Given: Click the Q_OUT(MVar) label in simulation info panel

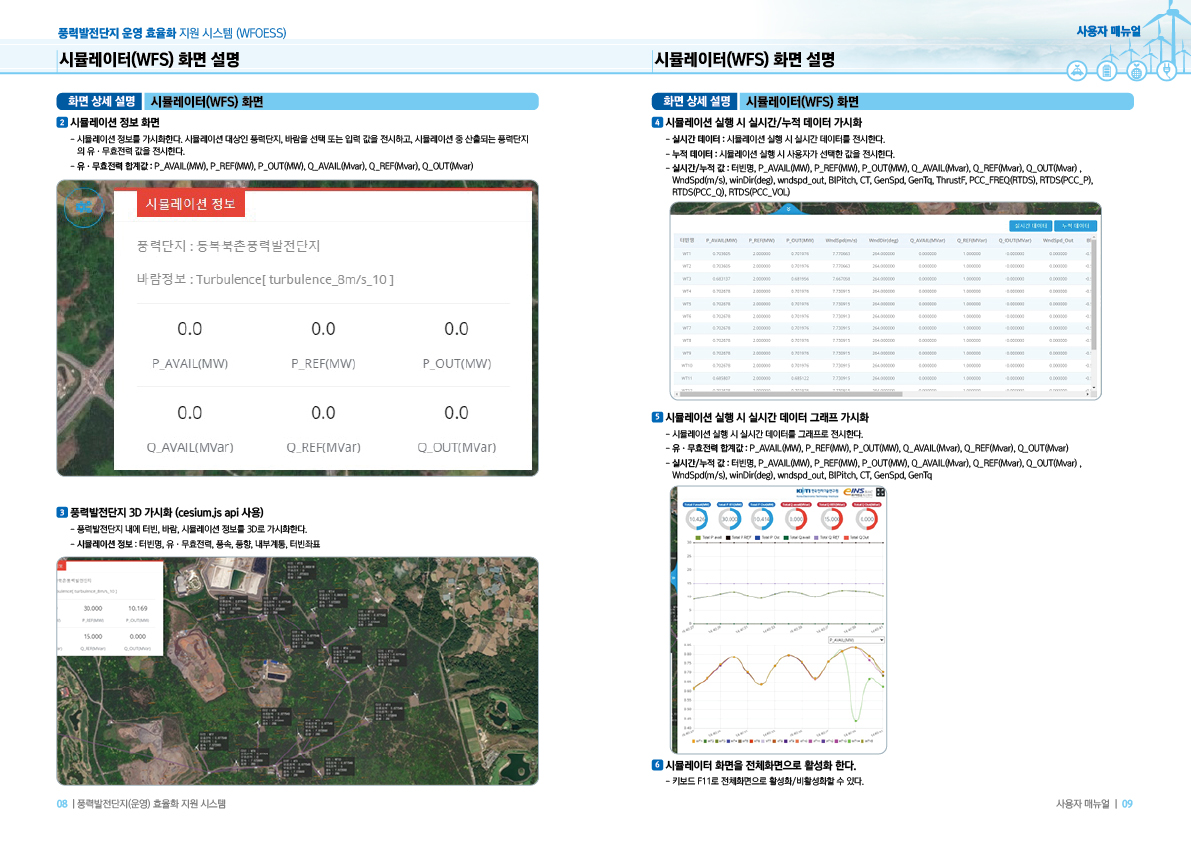Looking at the screenshot, I should pyautogui.click(x=456, y=448).
